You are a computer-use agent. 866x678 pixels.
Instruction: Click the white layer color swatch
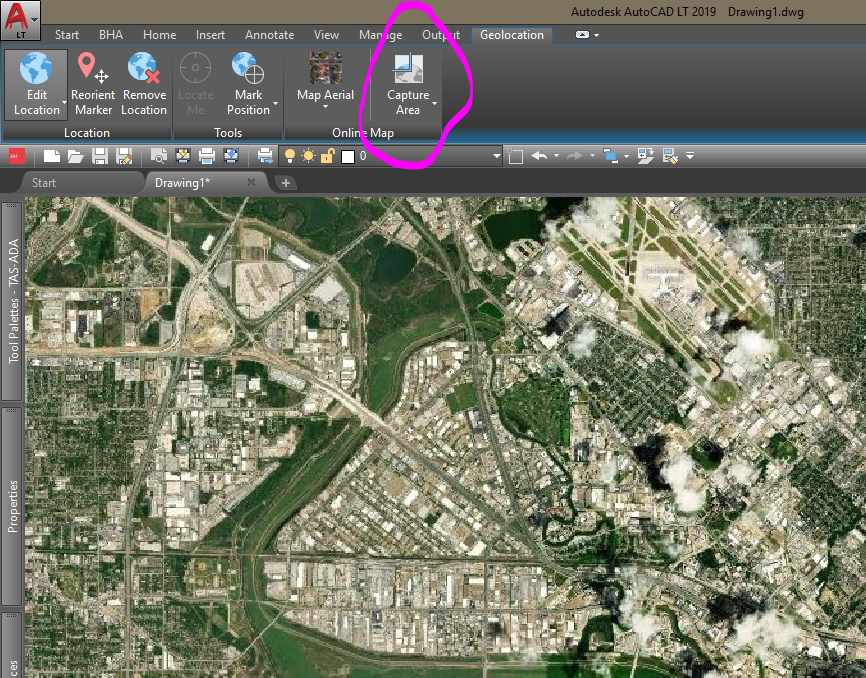coord(347,157)
